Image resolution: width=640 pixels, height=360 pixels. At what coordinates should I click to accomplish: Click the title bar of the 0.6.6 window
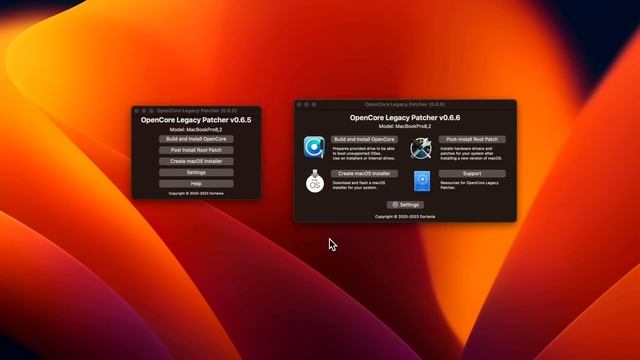(405, 104)
